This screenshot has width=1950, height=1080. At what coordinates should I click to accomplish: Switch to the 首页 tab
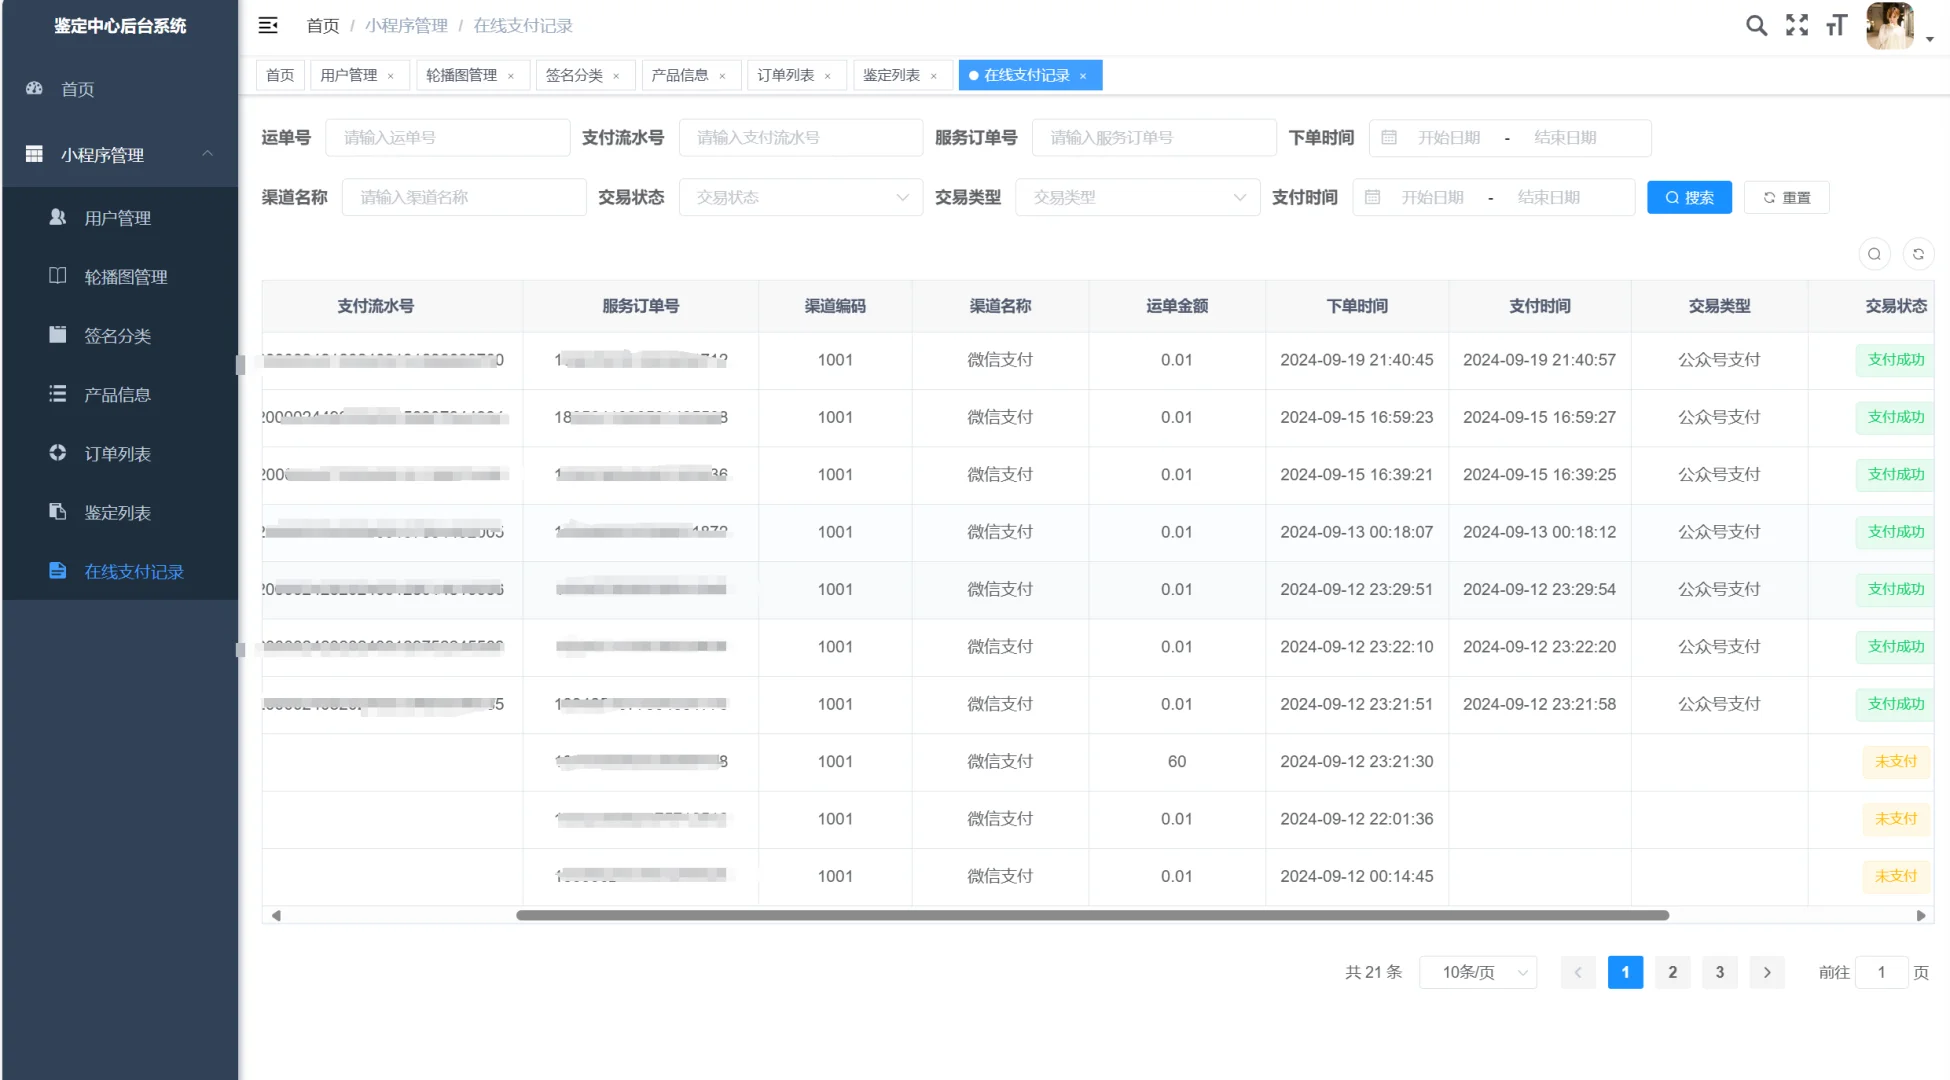pos(280,74)
